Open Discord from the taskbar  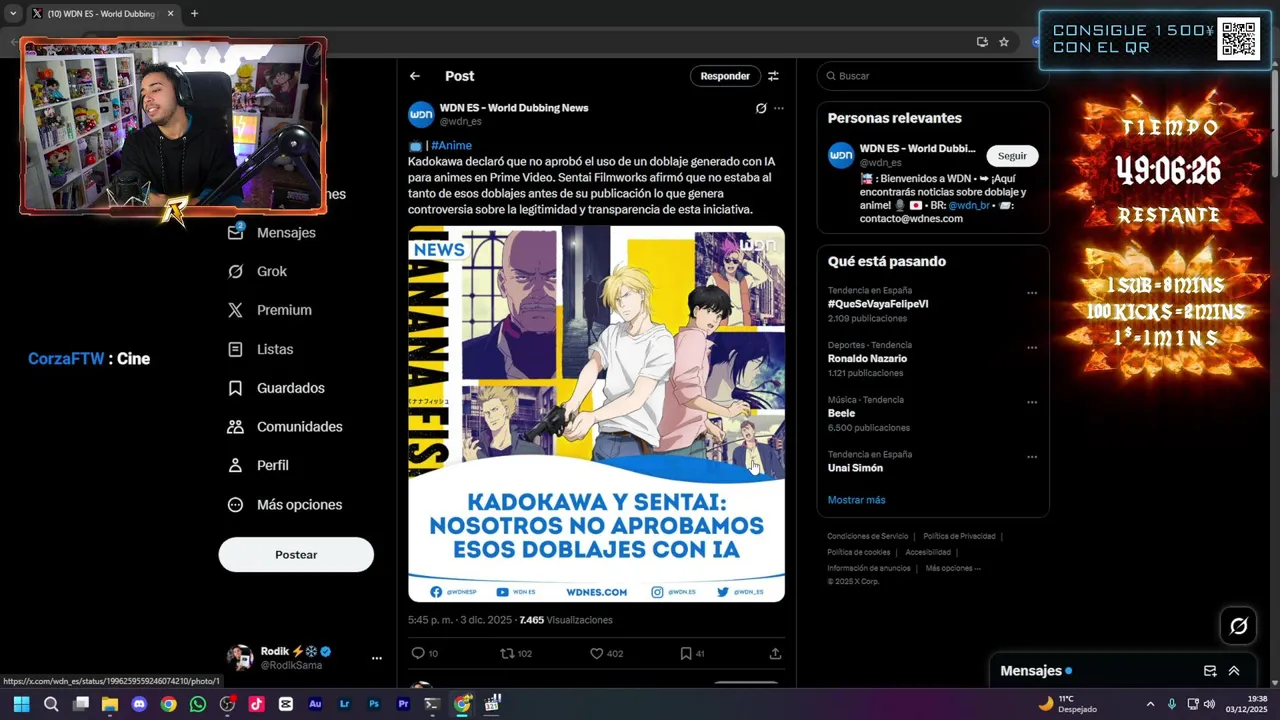(139, 704)
